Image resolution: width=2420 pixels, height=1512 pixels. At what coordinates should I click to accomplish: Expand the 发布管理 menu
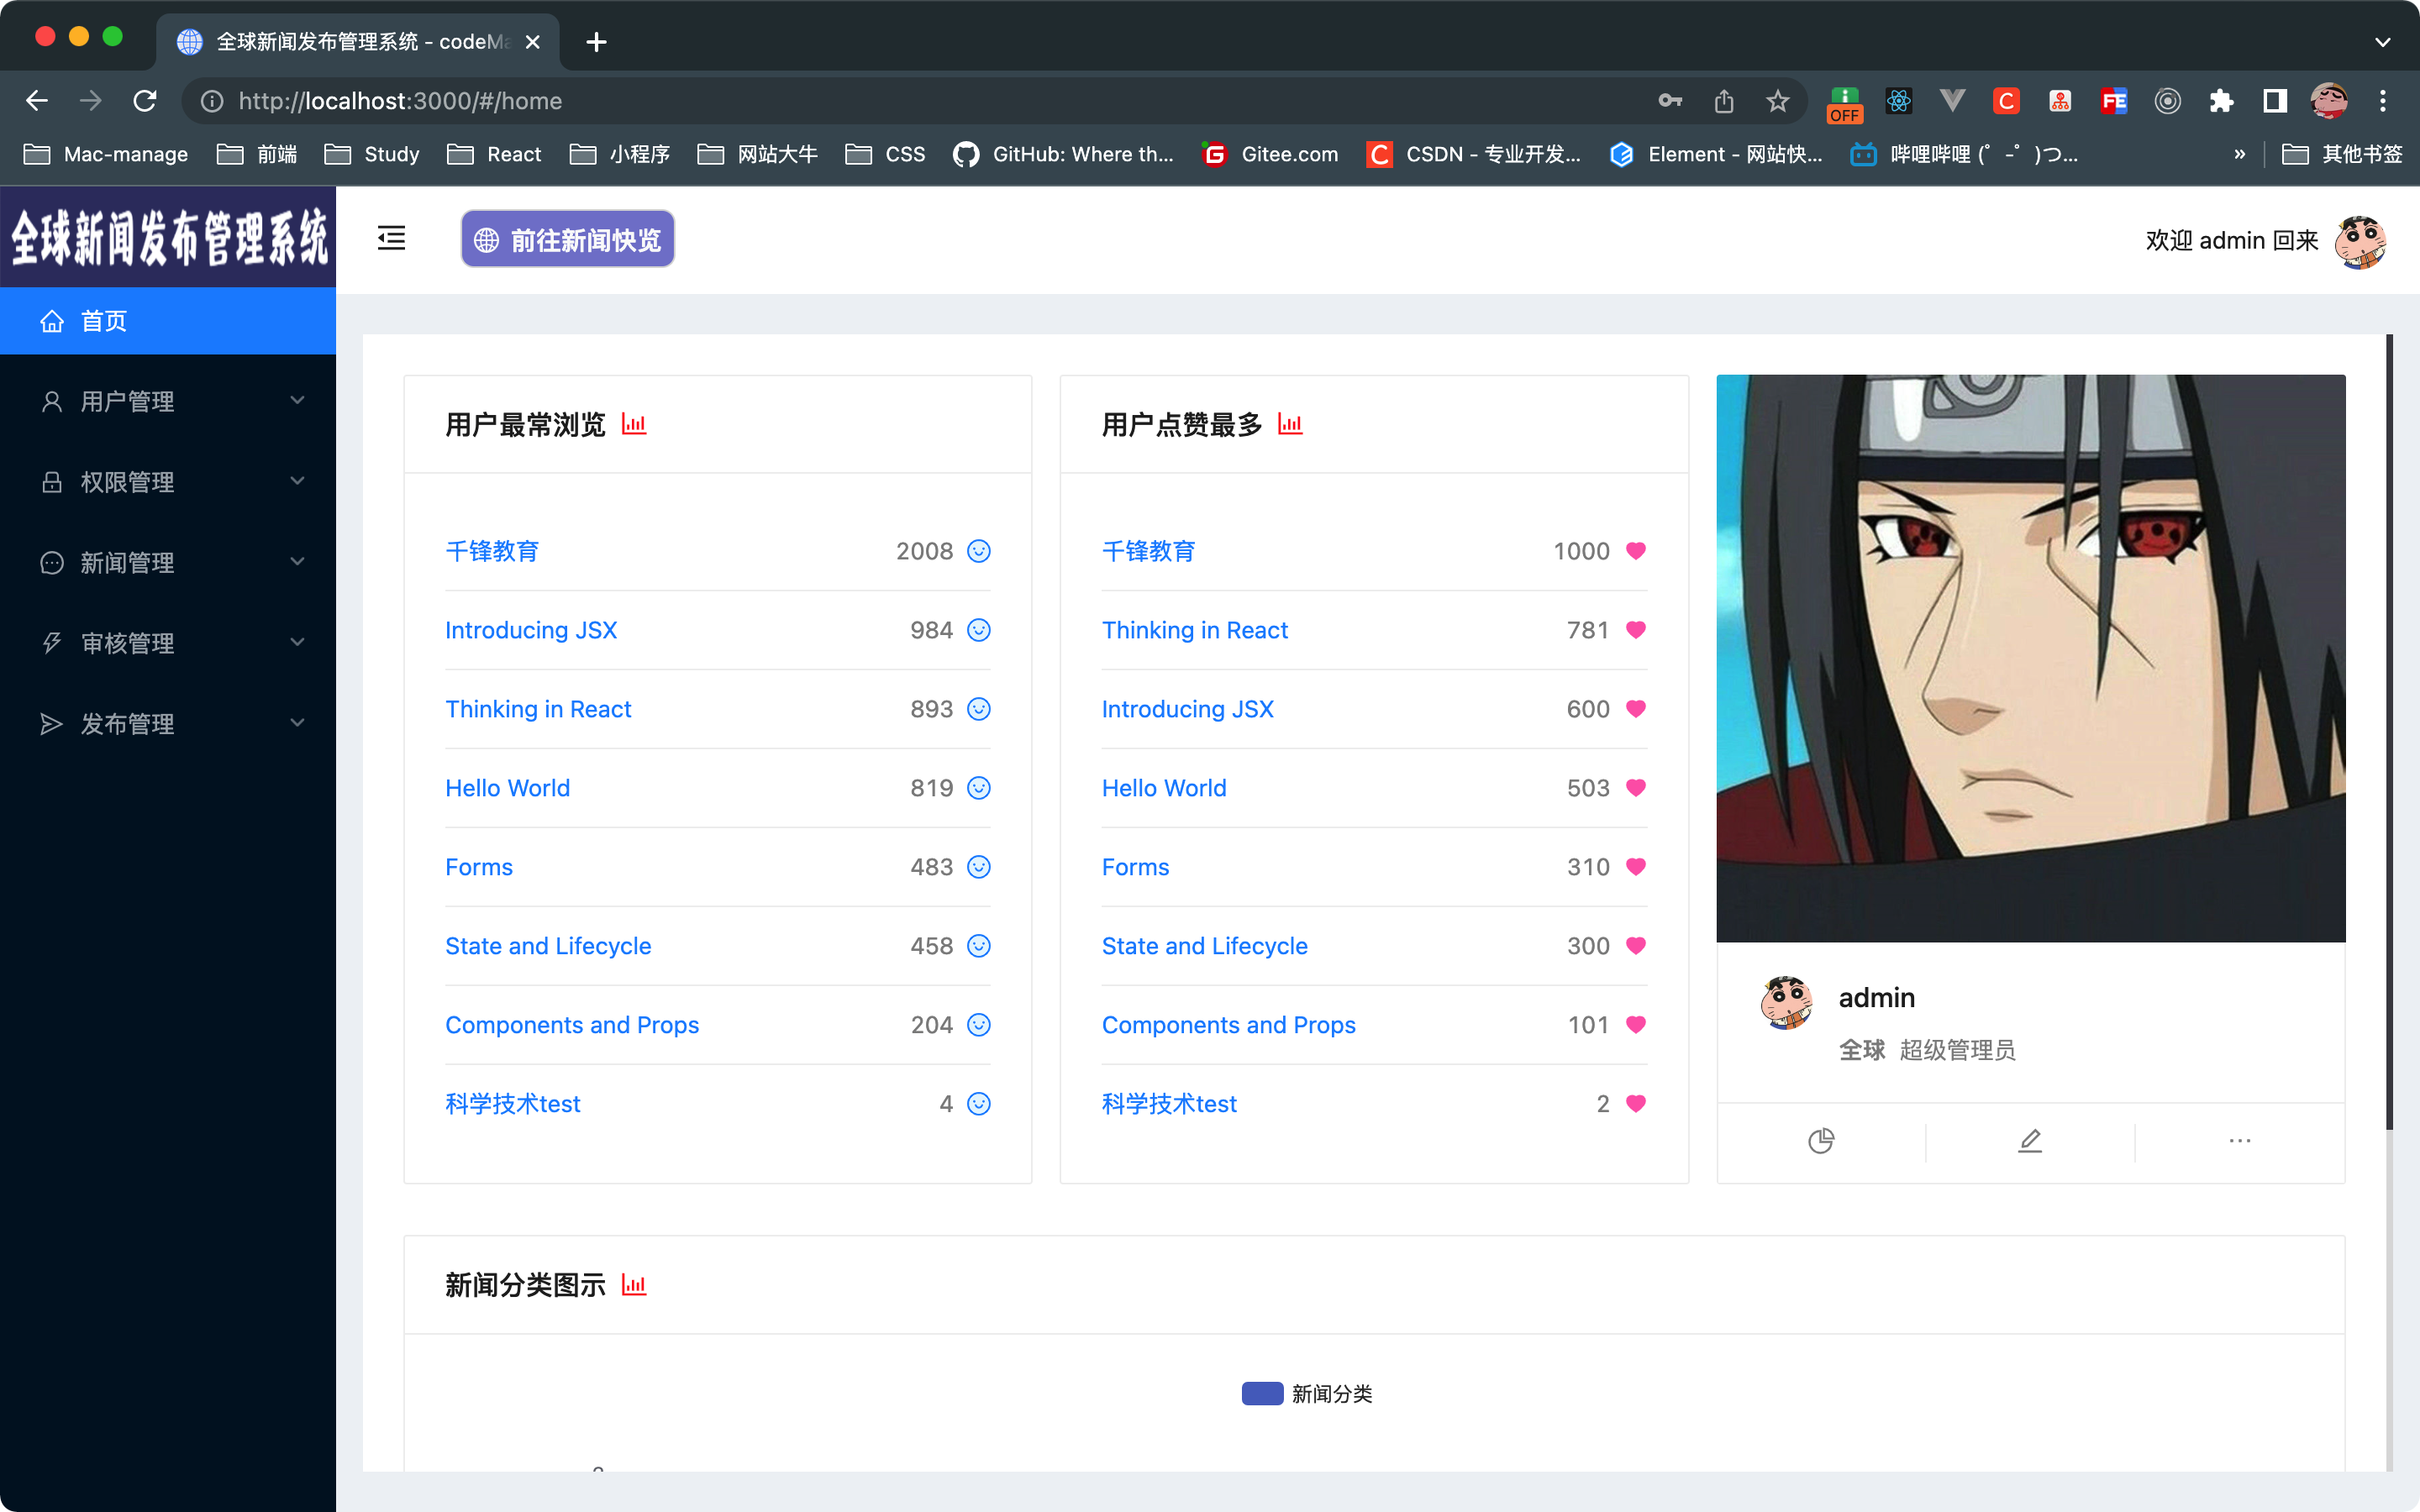(168, 724)
